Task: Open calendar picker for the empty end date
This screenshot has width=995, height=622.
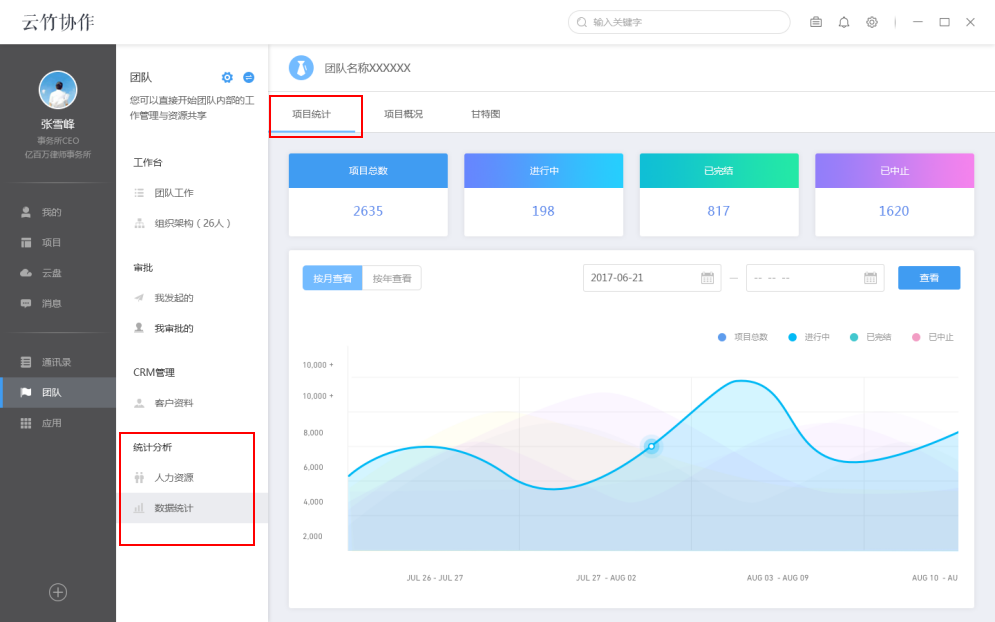Action: (x=870, y=278)
